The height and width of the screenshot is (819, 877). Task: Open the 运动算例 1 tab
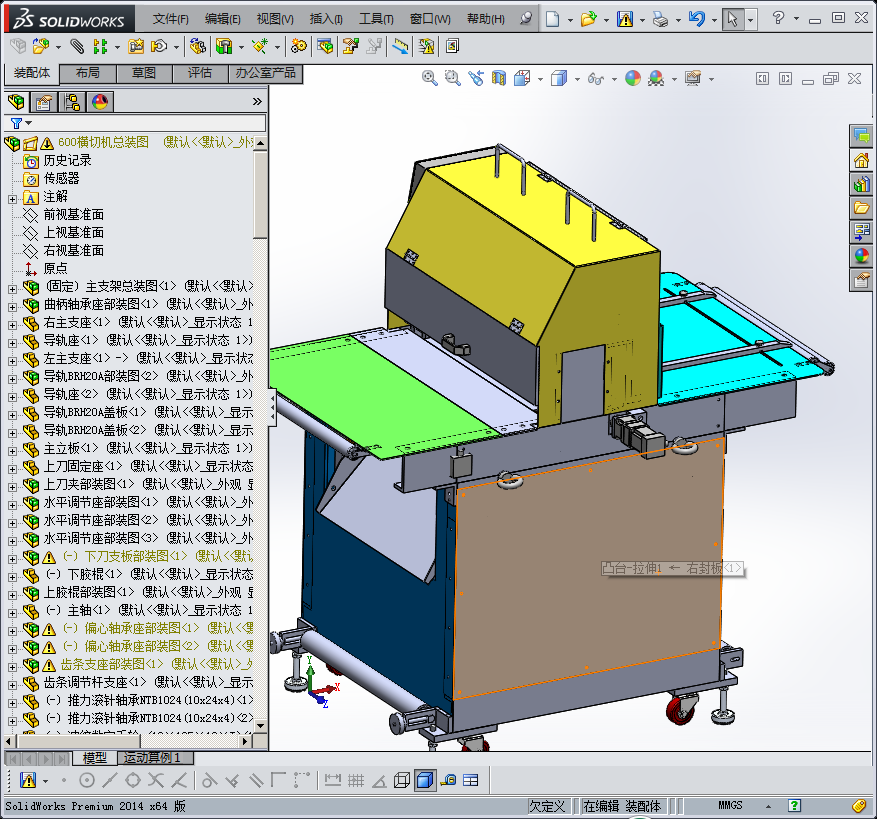(155, 758)
